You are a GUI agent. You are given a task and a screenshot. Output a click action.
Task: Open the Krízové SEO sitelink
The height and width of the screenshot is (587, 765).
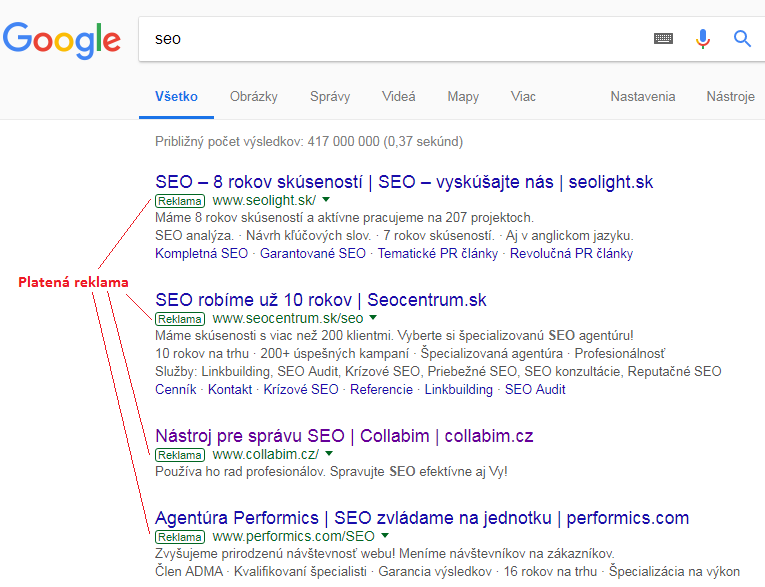pyautogui.click(x=301, y=389)
